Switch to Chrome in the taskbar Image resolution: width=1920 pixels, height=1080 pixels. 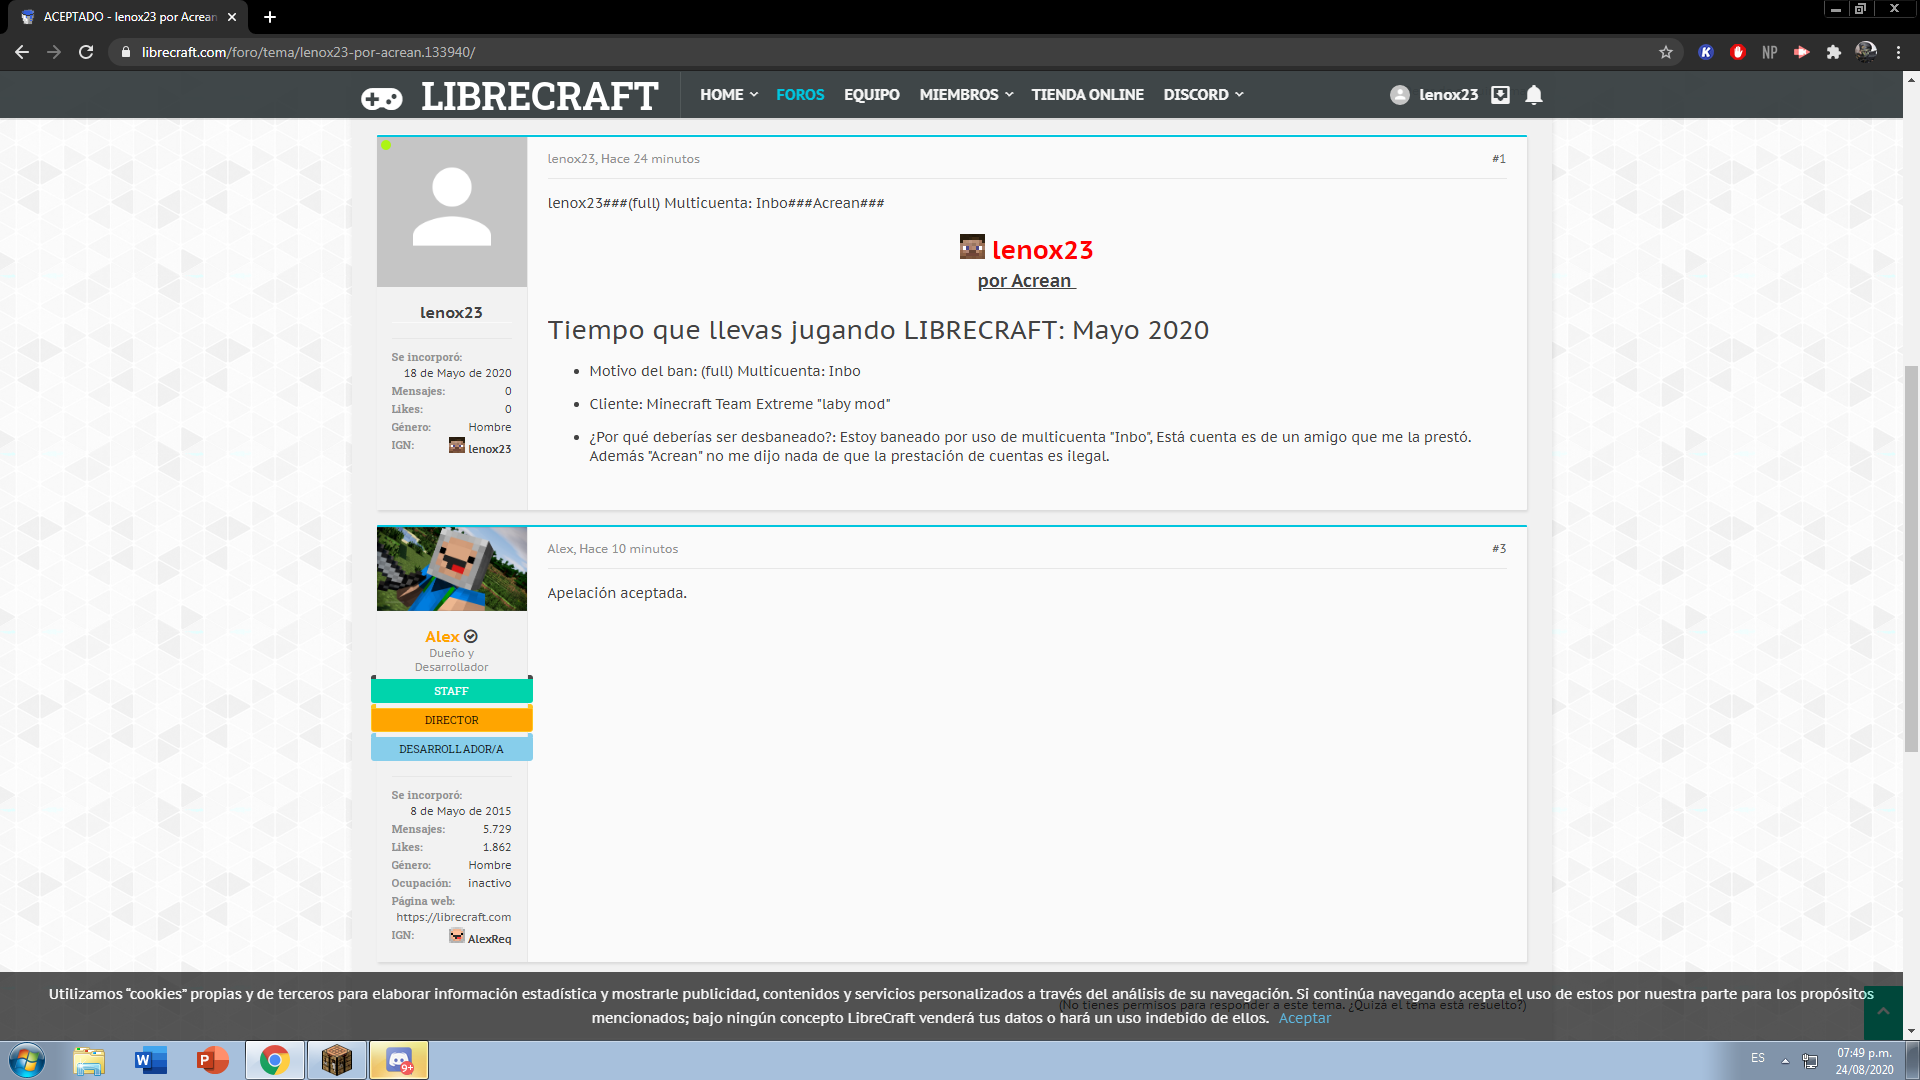pos(275,1060)
